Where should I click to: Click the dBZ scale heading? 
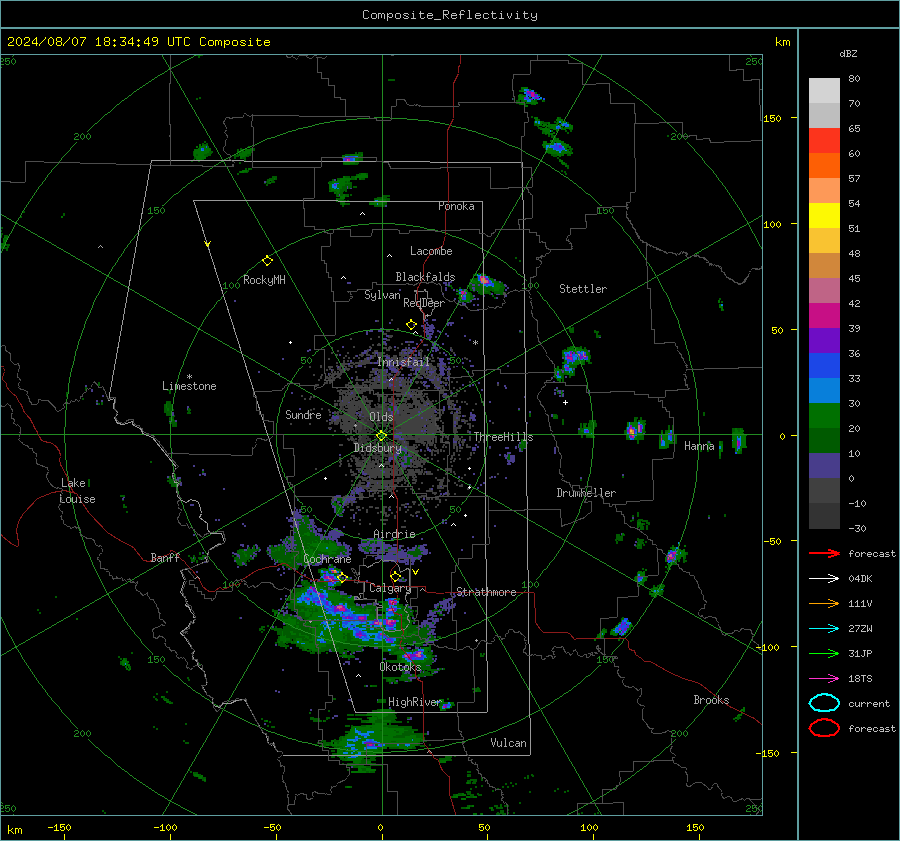tap(848, 53)
